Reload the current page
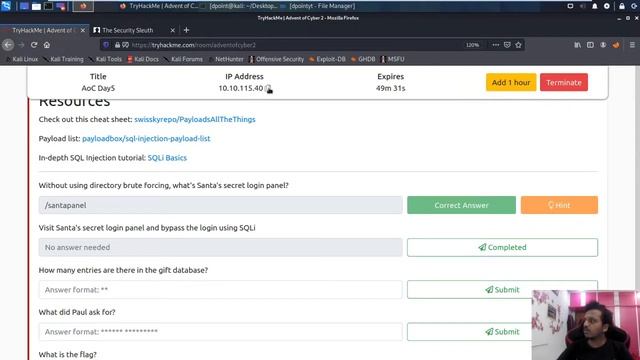Viewport: 640px width, 360px height. point(34,45)
